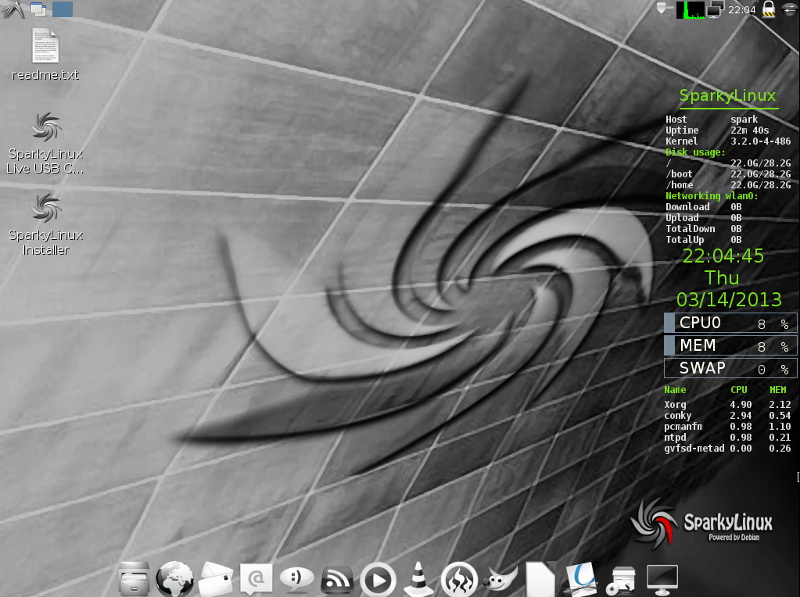The height and width of the screenshot is (597, 800).
Task: Open the instant messenger speech-bubble icon
Action: 295,578
